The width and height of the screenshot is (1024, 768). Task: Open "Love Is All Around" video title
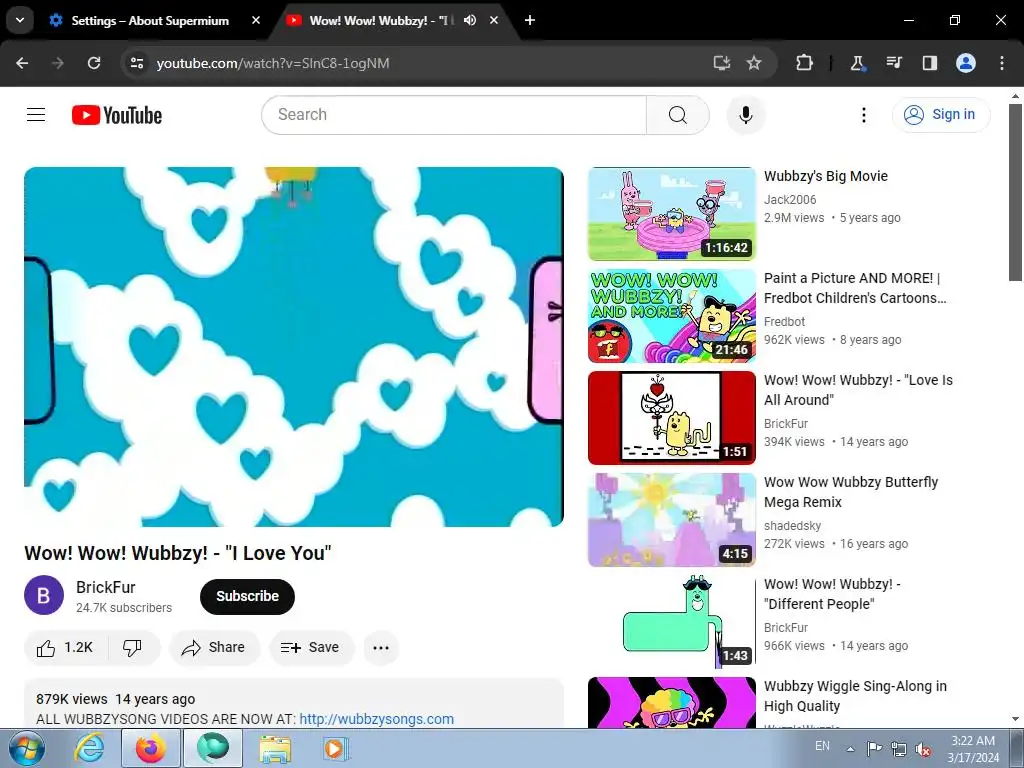pyautogui.click(x=858, y=390)
